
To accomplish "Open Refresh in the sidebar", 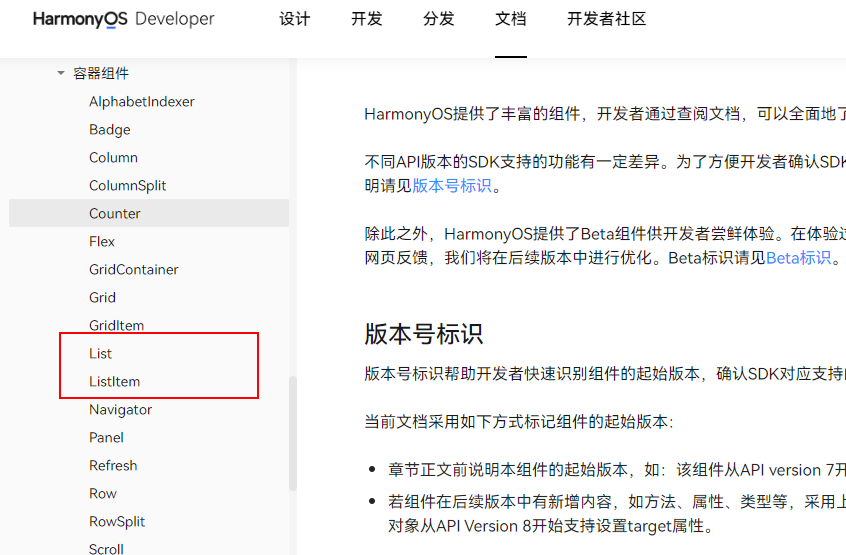I will point(113,465).
